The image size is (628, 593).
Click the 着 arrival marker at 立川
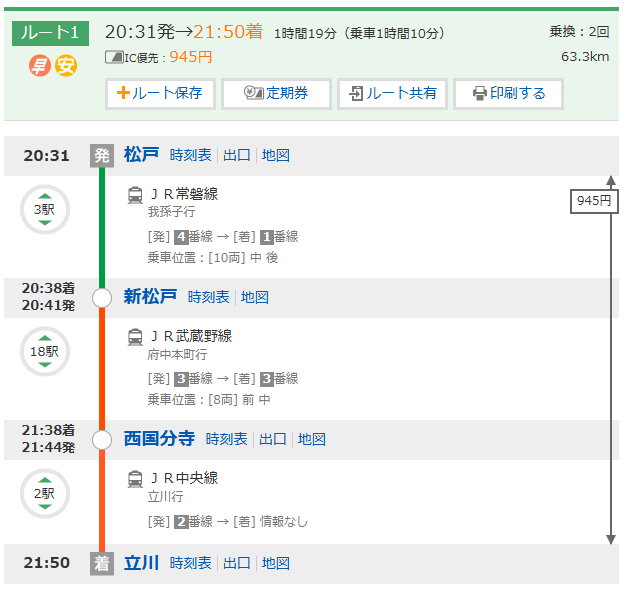(x=102, y=564)
